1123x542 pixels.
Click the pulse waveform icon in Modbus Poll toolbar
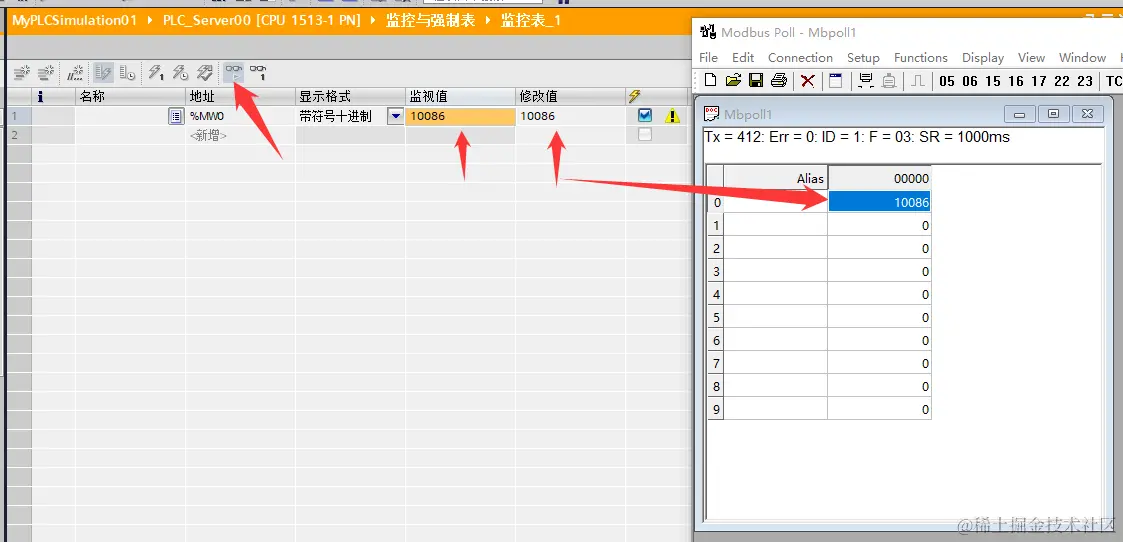coord(918,80)
